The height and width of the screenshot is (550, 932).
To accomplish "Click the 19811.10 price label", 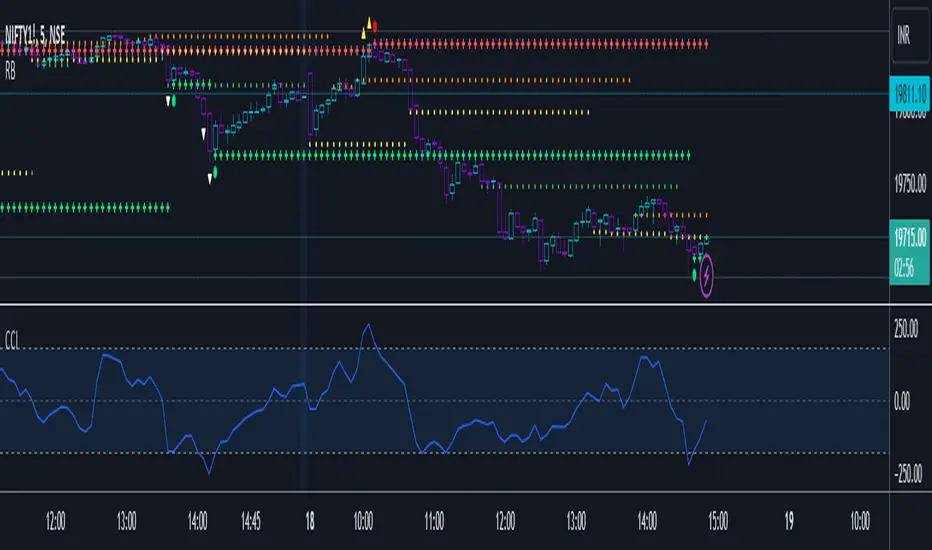I will 910,94.
